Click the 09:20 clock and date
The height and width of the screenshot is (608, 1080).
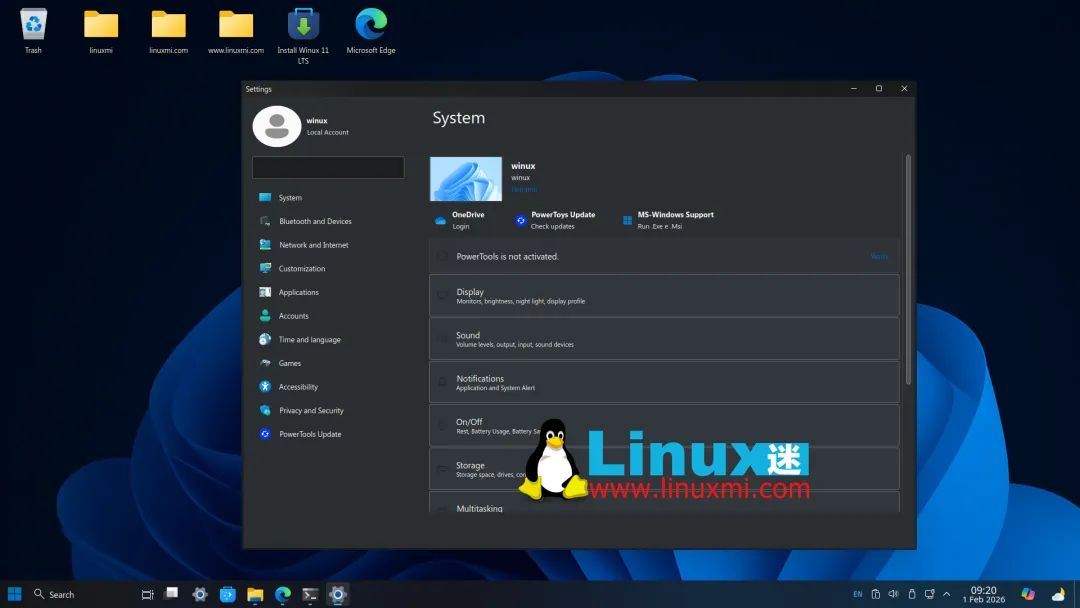(984, 594)
